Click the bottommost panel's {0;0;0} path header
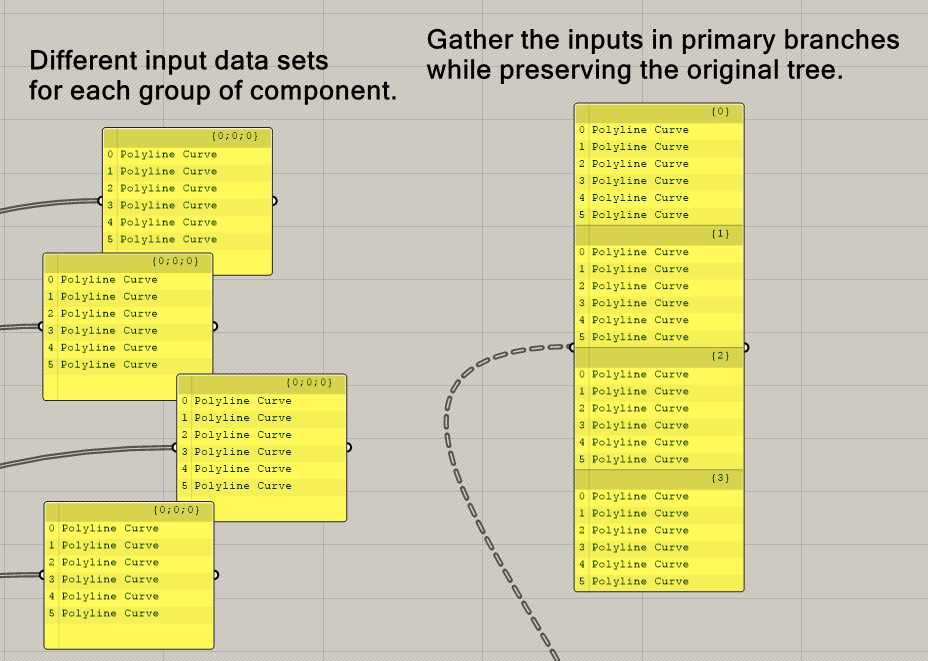Image resolution: width=928 pixels, height=661 pixels. [129, 510]
